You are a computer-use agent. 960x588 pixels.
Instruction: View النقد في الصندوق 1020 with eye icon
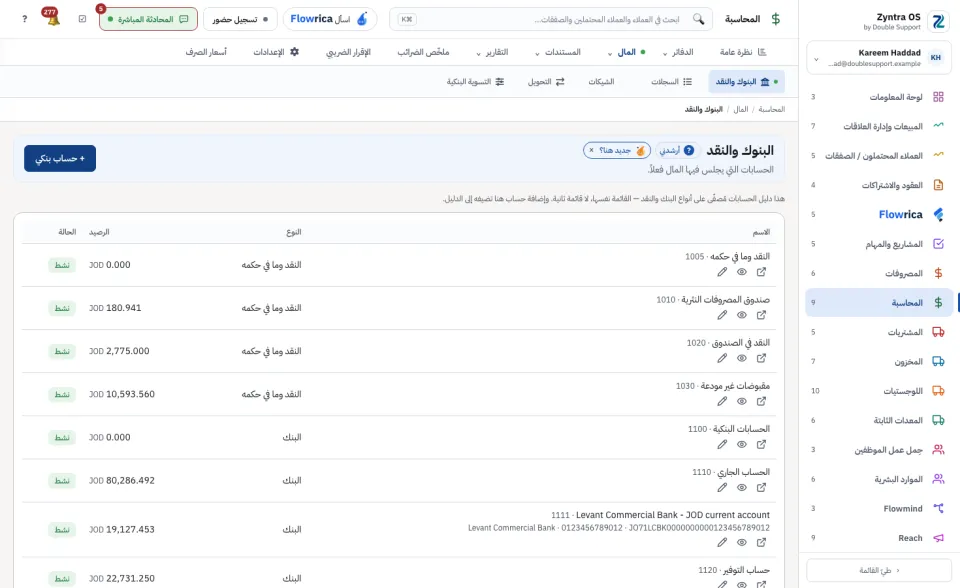741,358
